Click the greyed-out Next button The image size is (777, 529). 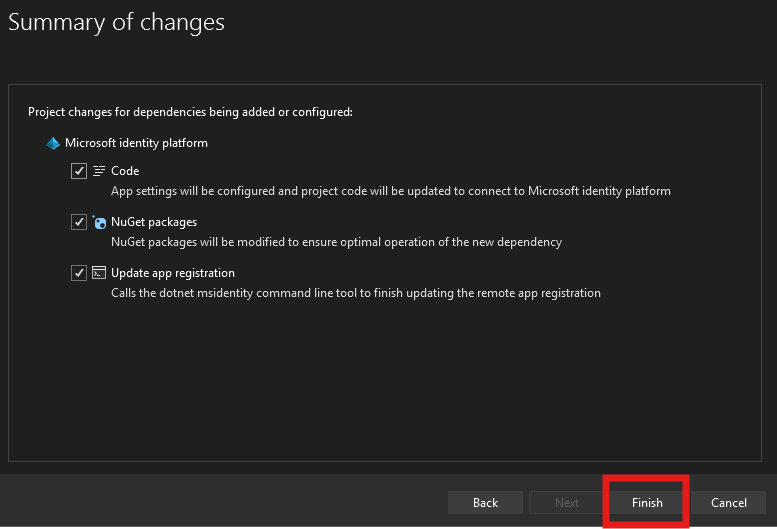566,502
